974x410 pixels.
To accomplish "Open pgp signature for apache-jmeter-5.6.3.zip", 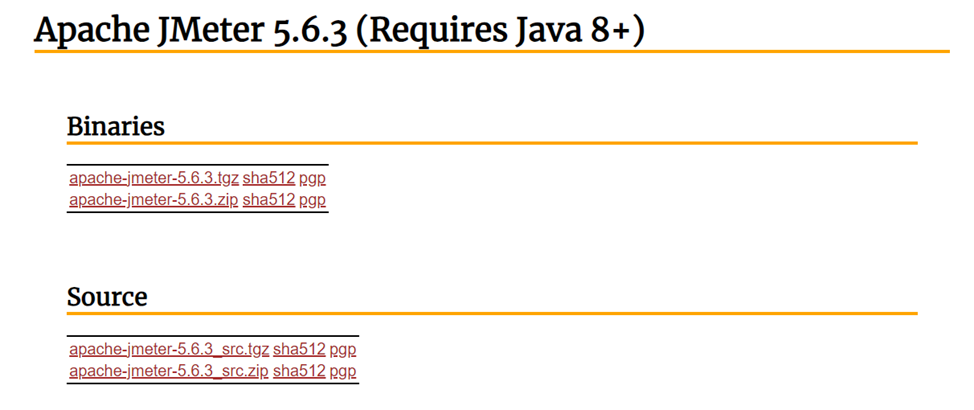I will pyautogui.click(x=312, y=201).
